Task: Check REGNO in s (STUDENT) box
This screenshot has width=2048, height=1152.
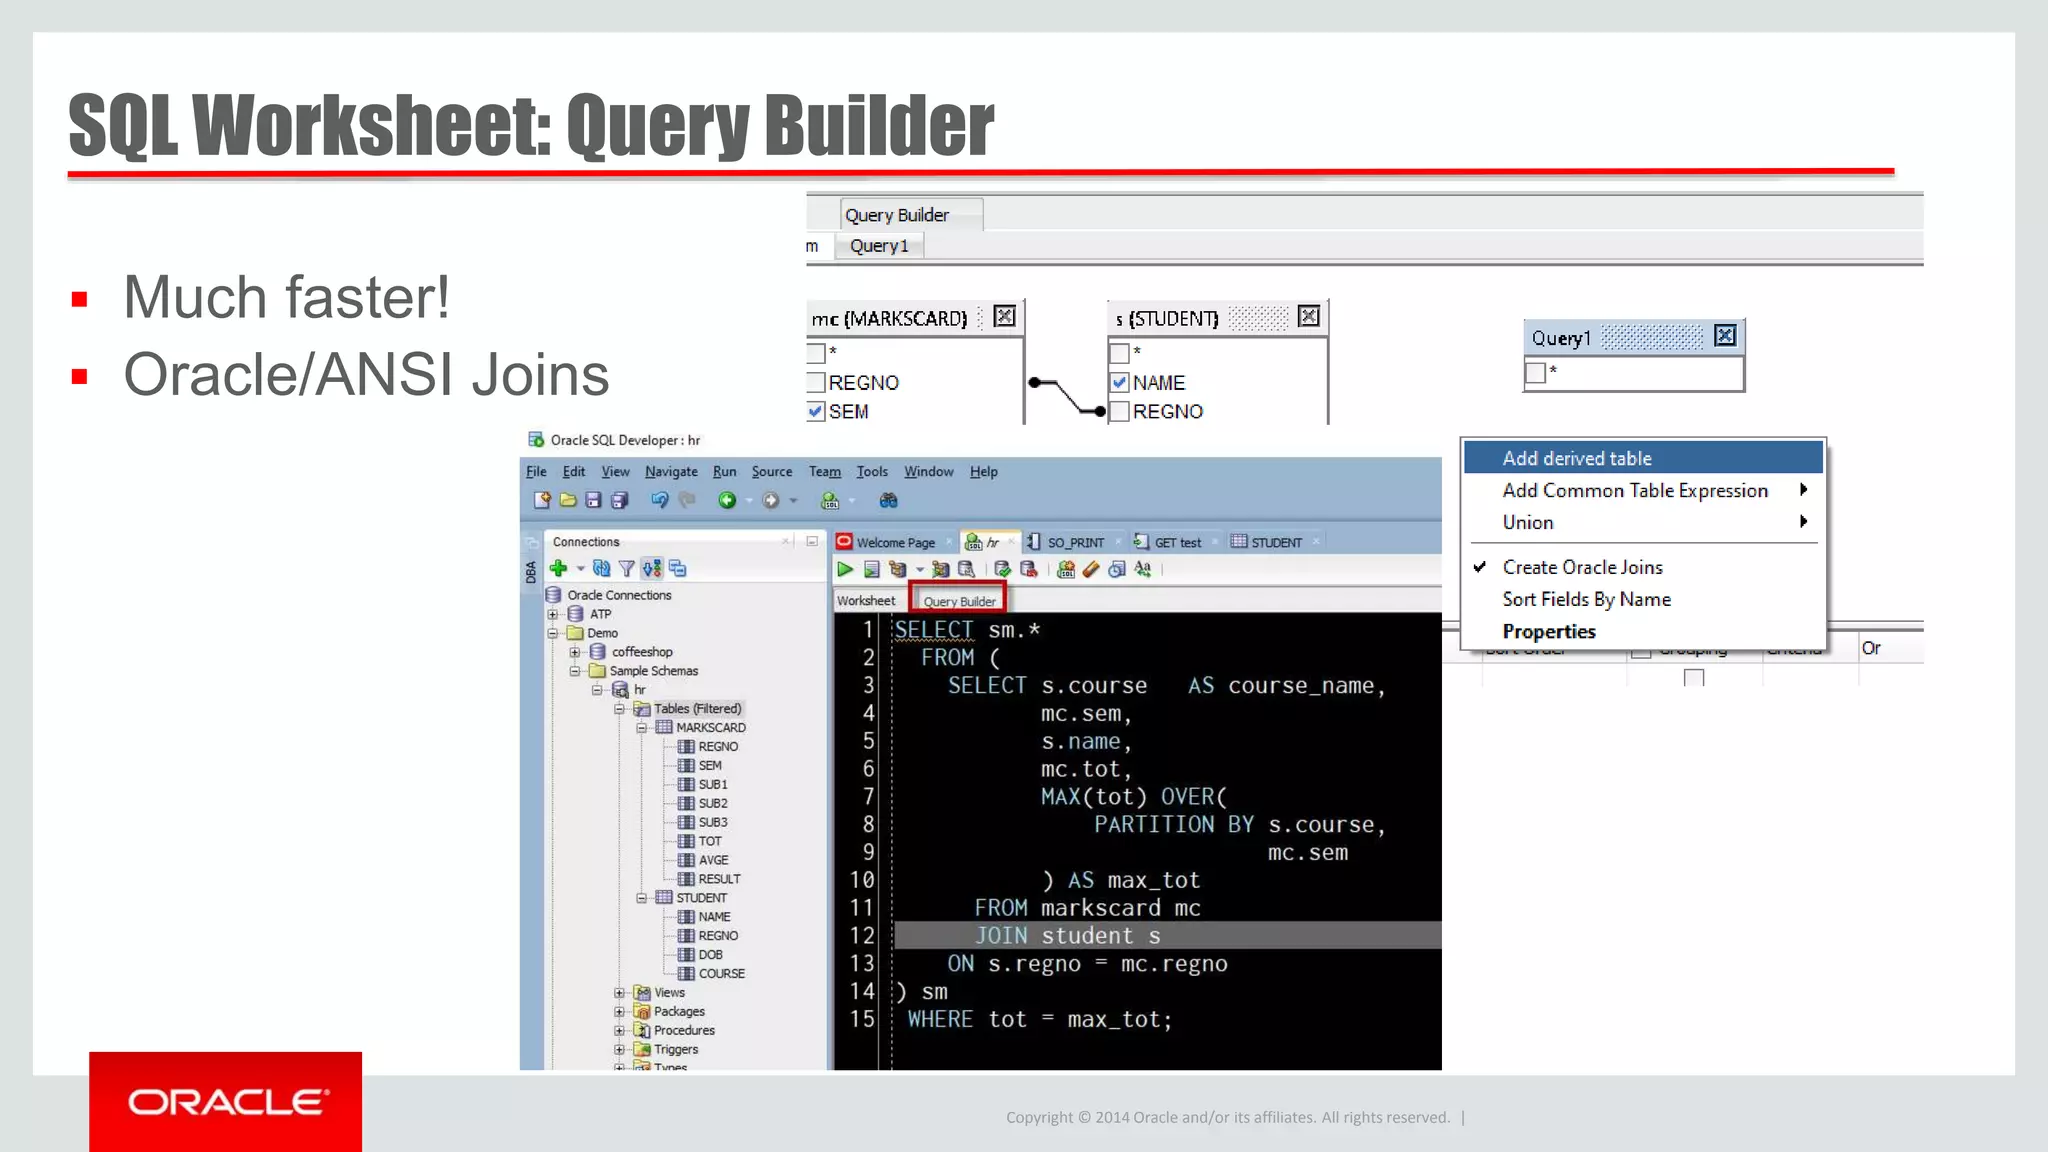Action: (x=1120, y=411)
